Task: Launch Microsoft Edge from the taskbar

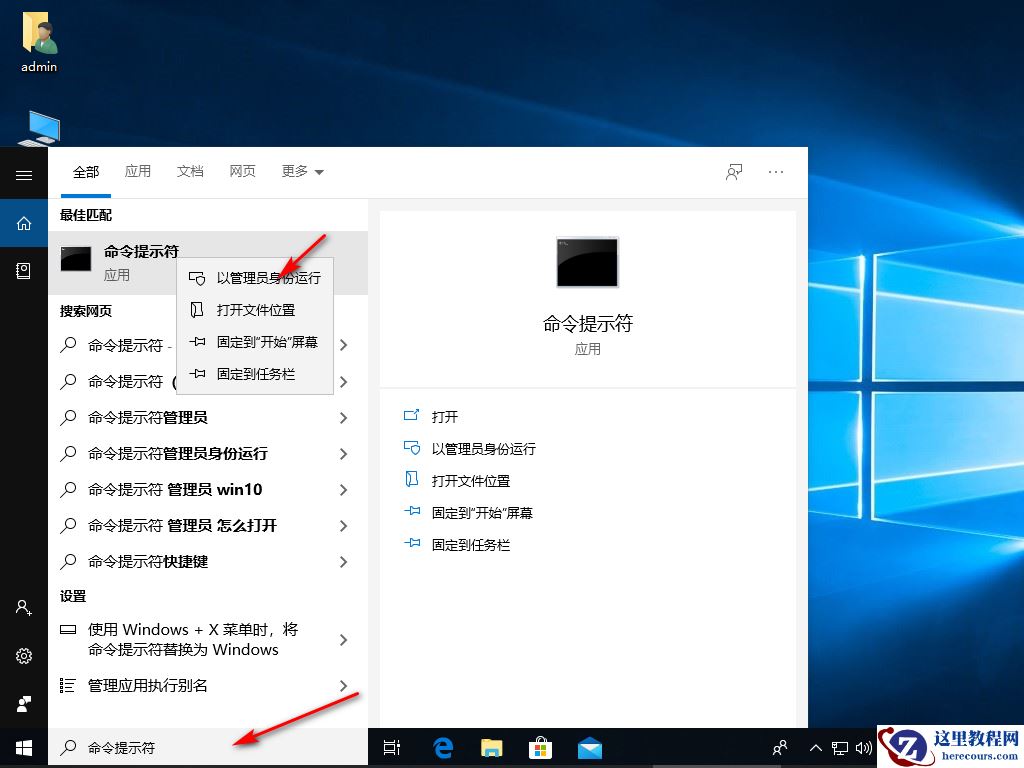Action: click(441, 747)
